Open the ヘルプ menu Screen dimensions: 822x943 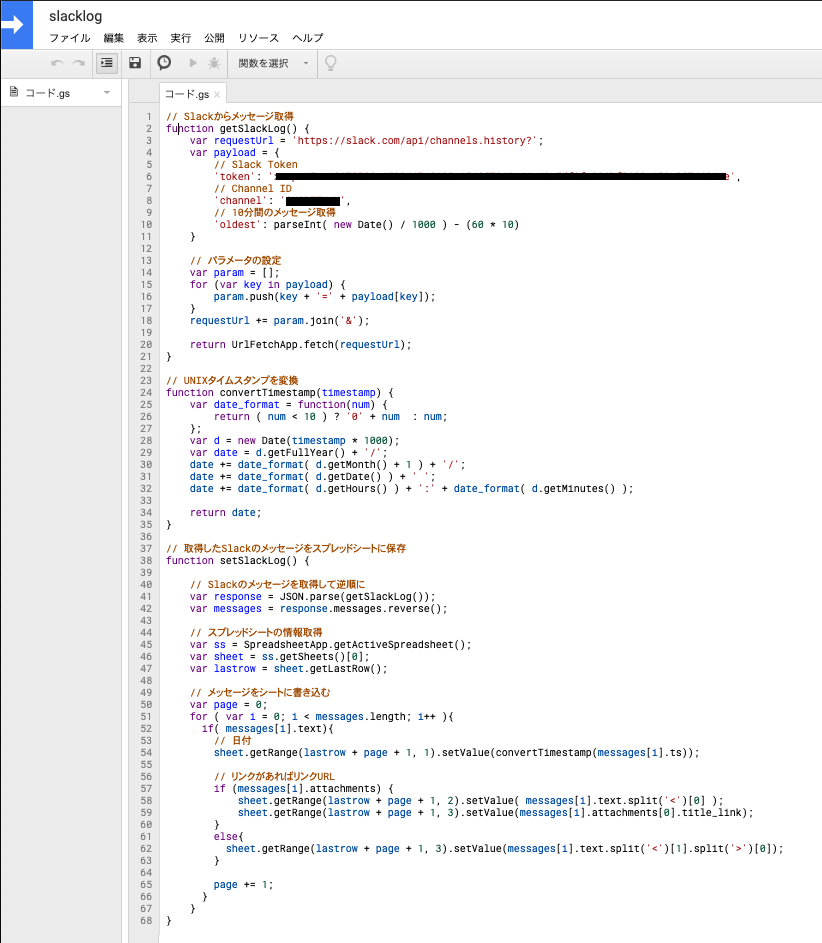tap(308, 38)
